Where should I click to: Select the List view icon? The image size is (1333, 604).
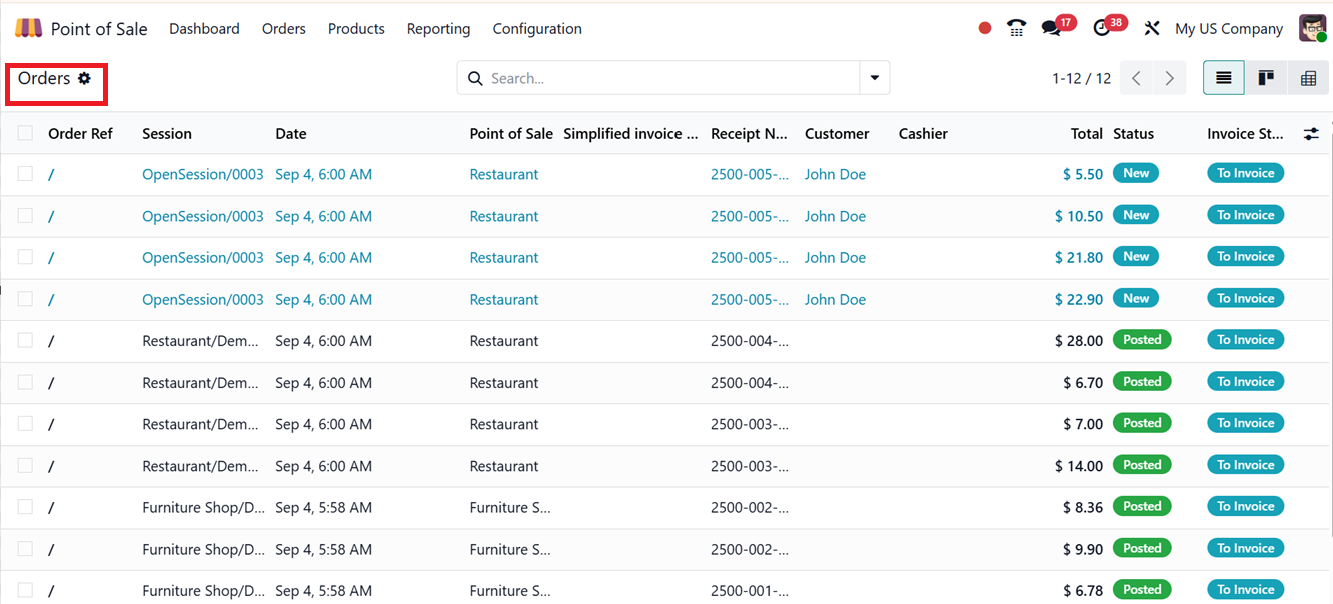pos(1224,78)
